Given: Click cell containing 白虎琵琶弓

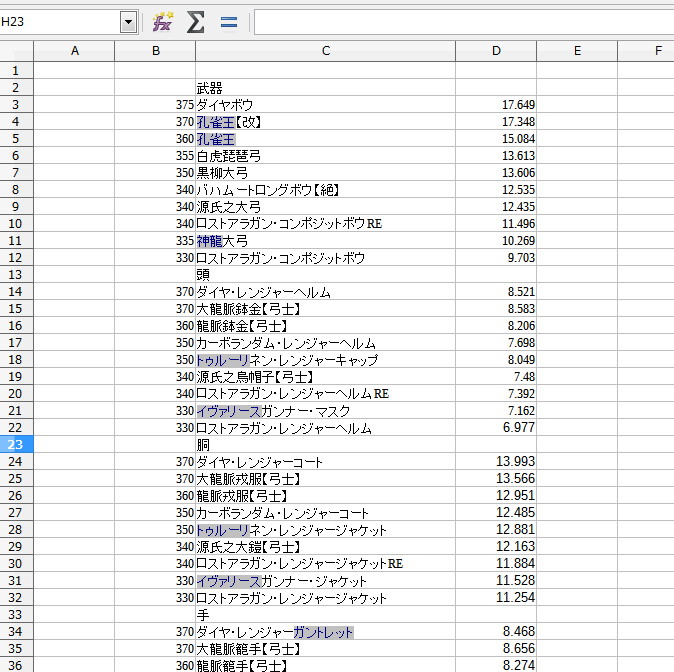Looking at the screenshot, I should pos(325,156).
